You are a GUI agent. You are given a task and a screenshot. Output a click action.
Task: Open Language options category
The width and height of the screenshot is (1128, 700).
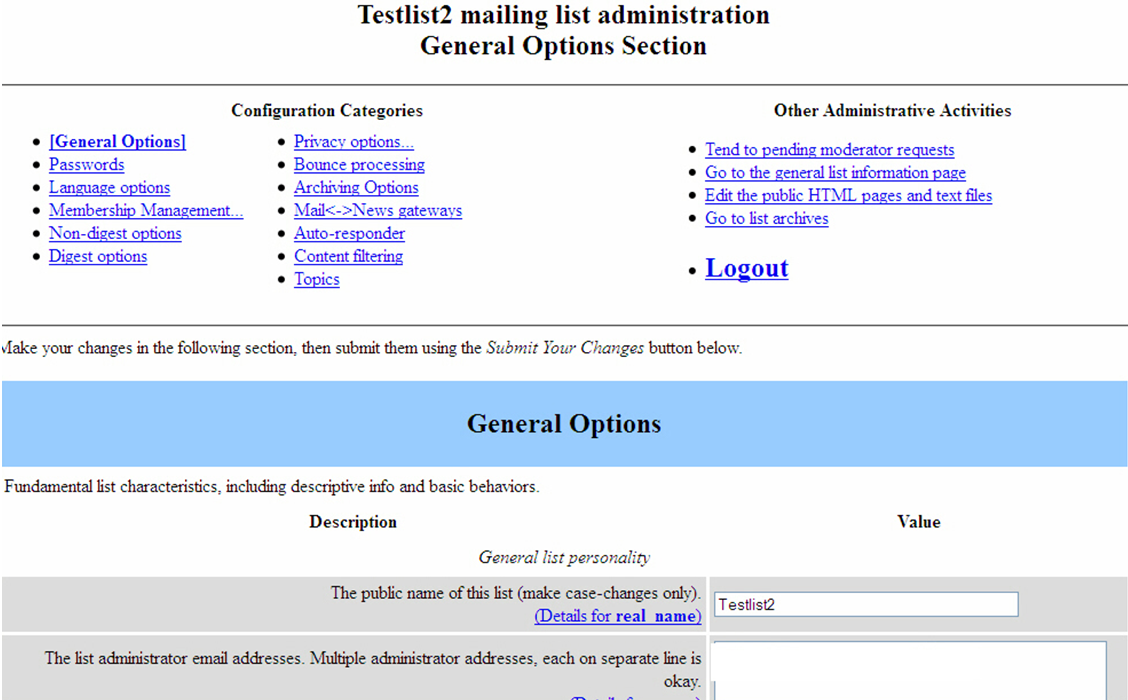tap(109, 188)
